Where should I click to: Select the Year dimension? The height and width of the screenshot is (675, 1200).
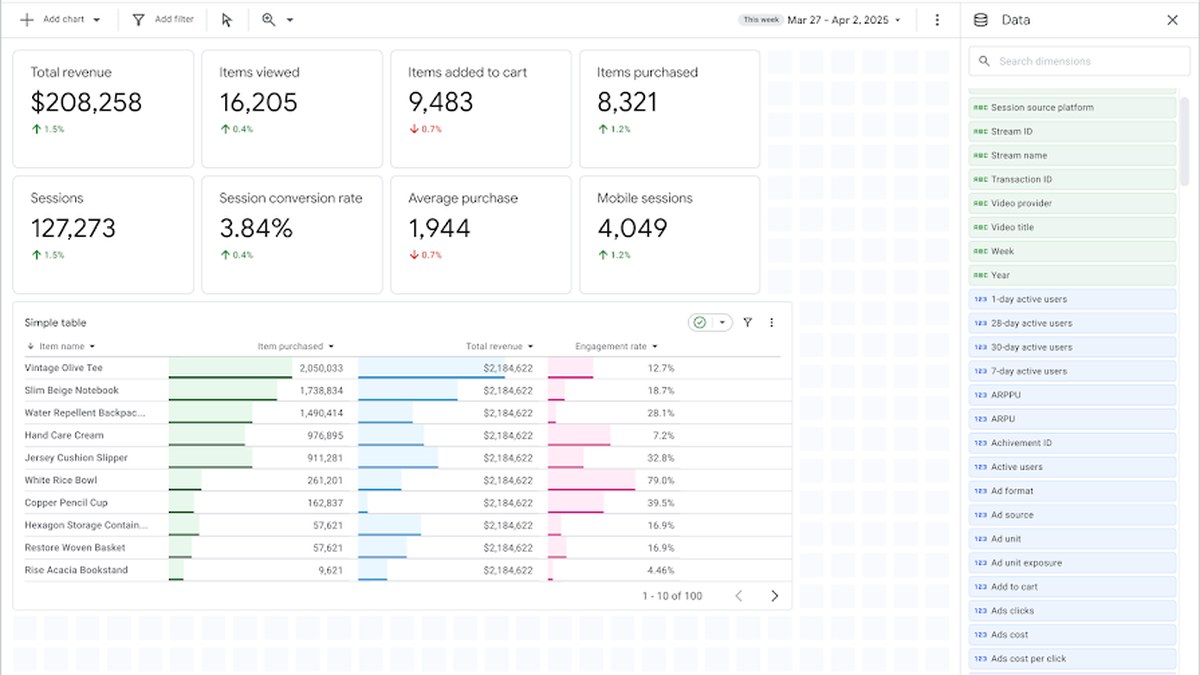coord(1073,275)
